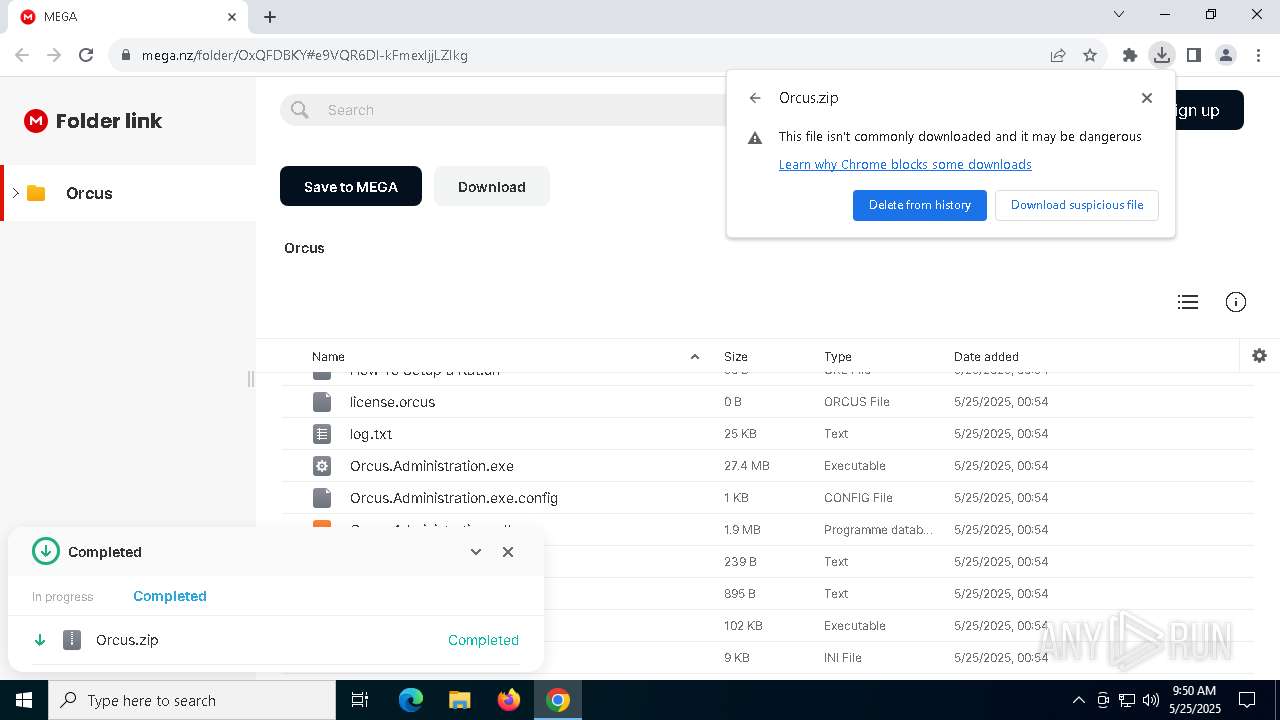Open Windows Start menu
Viewport: 1280px width, 720px height.
(24, 700)
